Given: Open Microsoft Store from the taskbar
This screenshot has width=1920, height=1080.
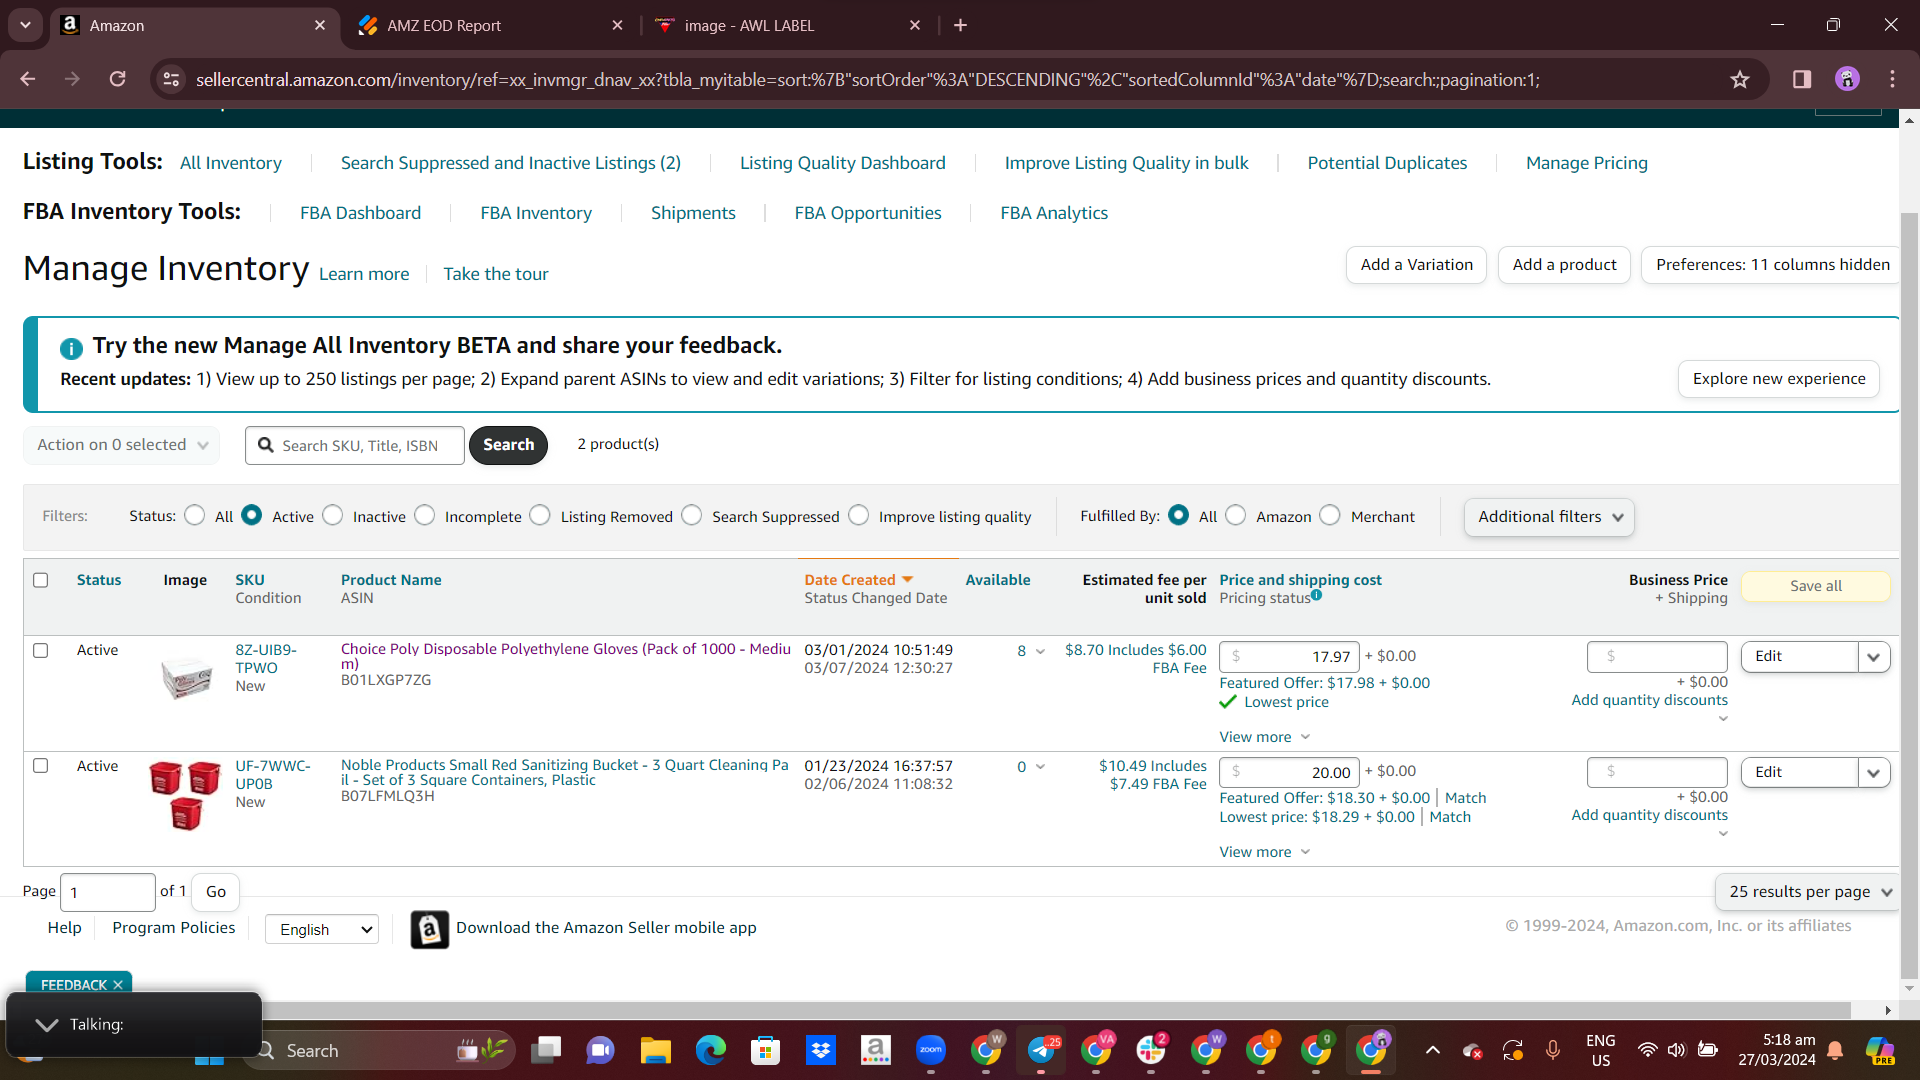Looking at the screenshot, I should pyautogui.click(x=766, y=1050).
